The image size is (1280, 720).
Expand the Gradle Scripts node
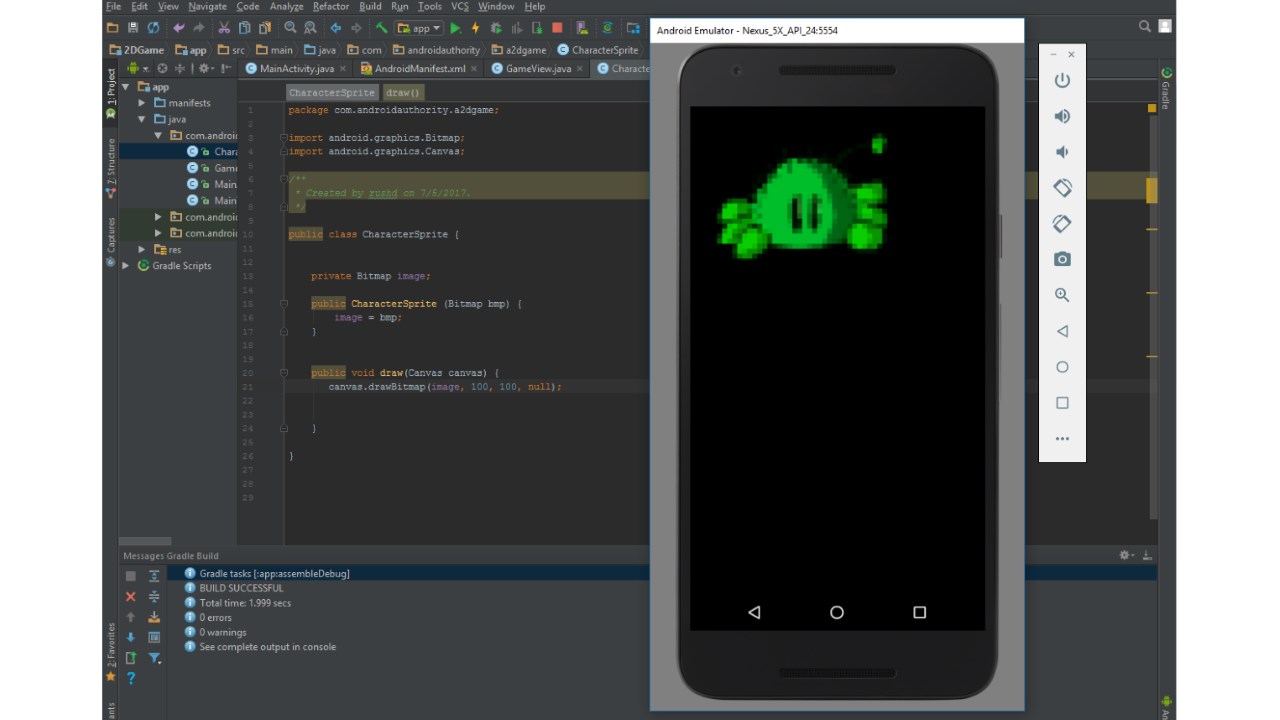(x=126, y=266)
